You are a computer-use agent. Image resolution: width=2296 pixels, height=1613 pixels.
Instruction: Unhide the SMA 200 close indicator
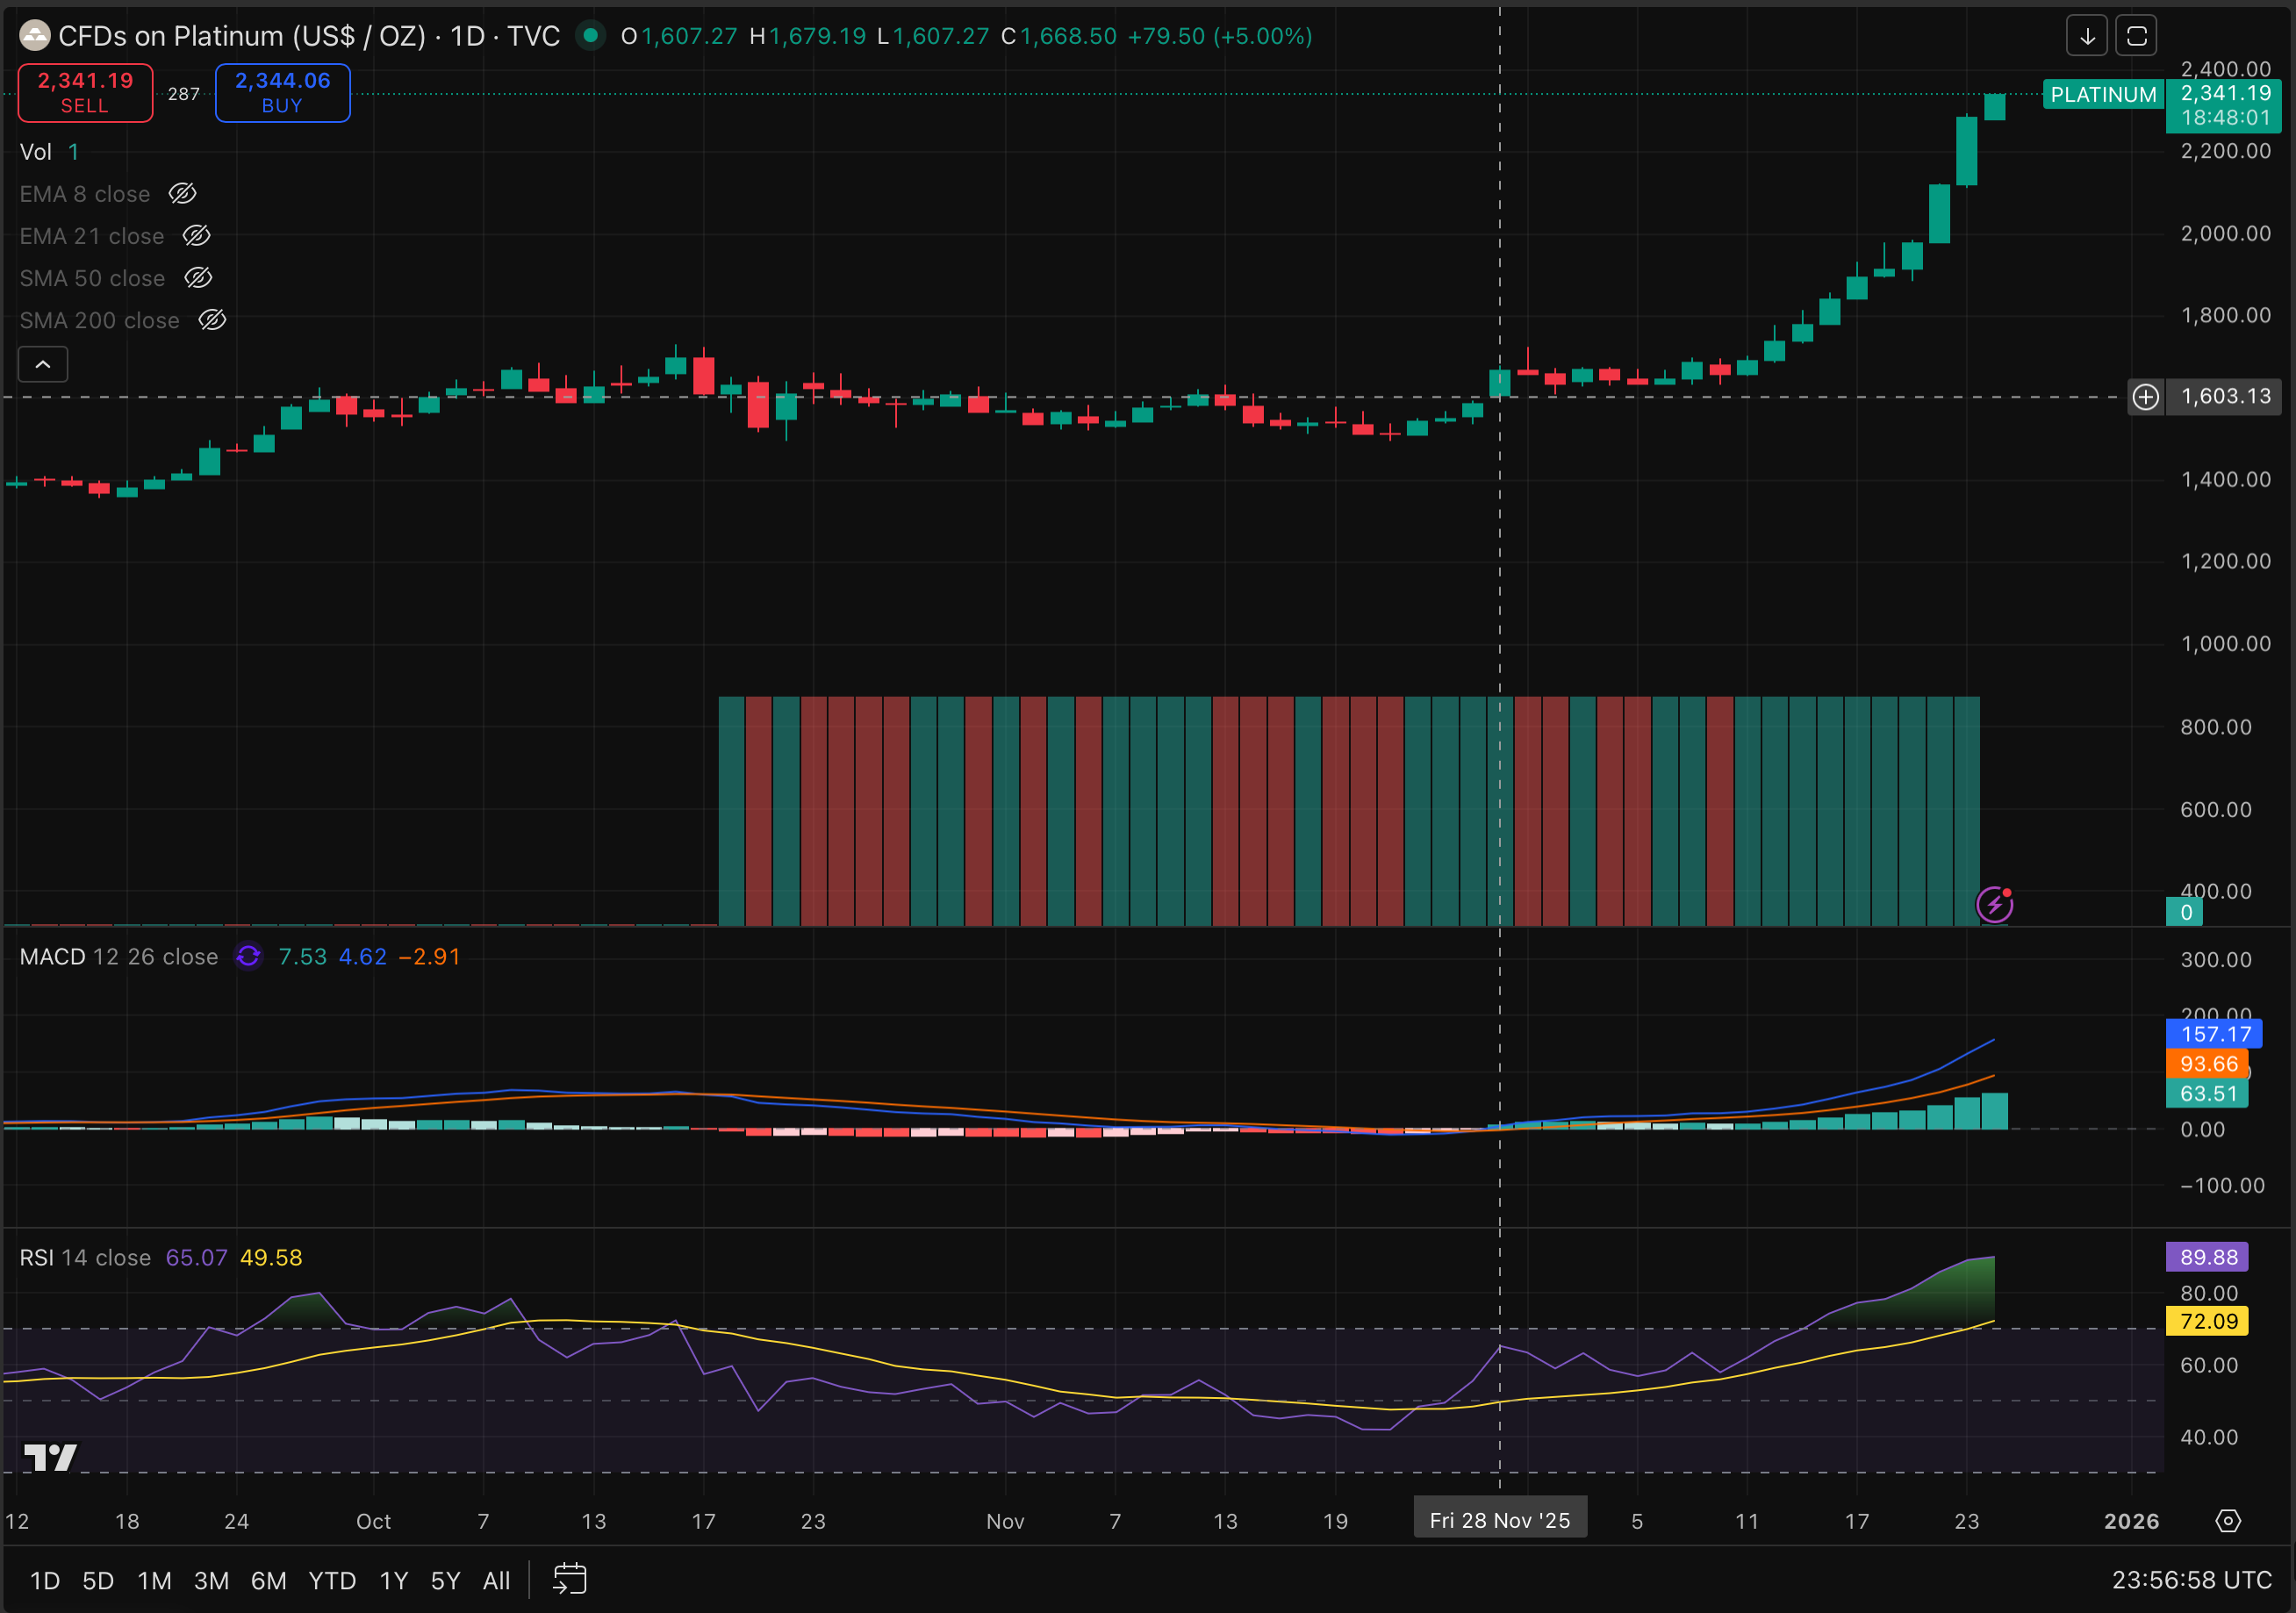click(212, 320)
